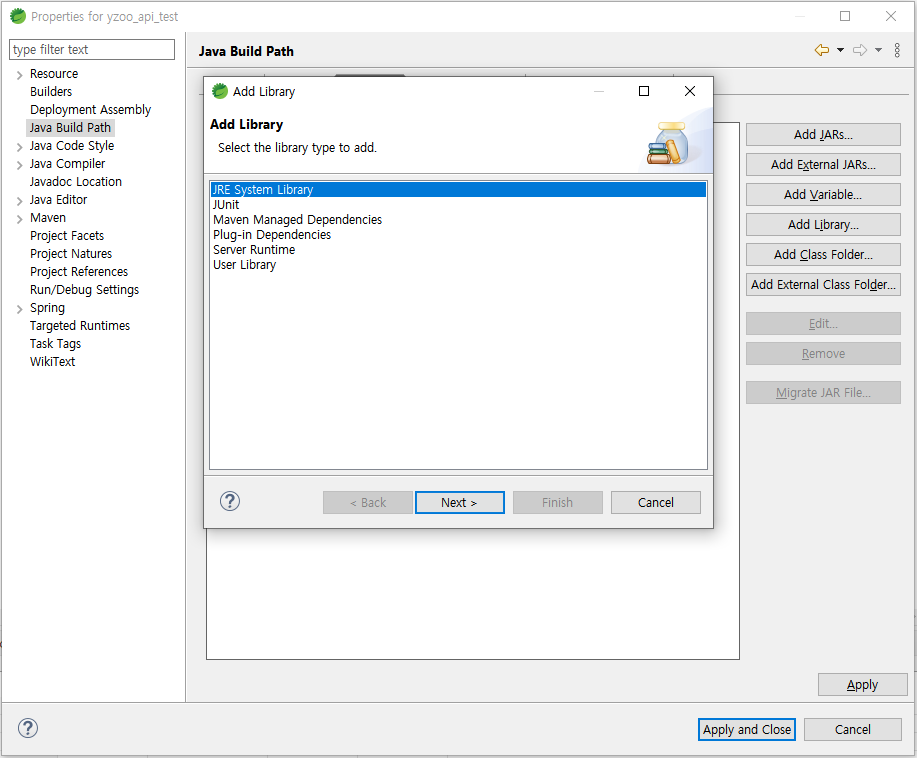Click Apply and Close button
The height and width of the screenshot is (758, 917).
coord(747,729)
